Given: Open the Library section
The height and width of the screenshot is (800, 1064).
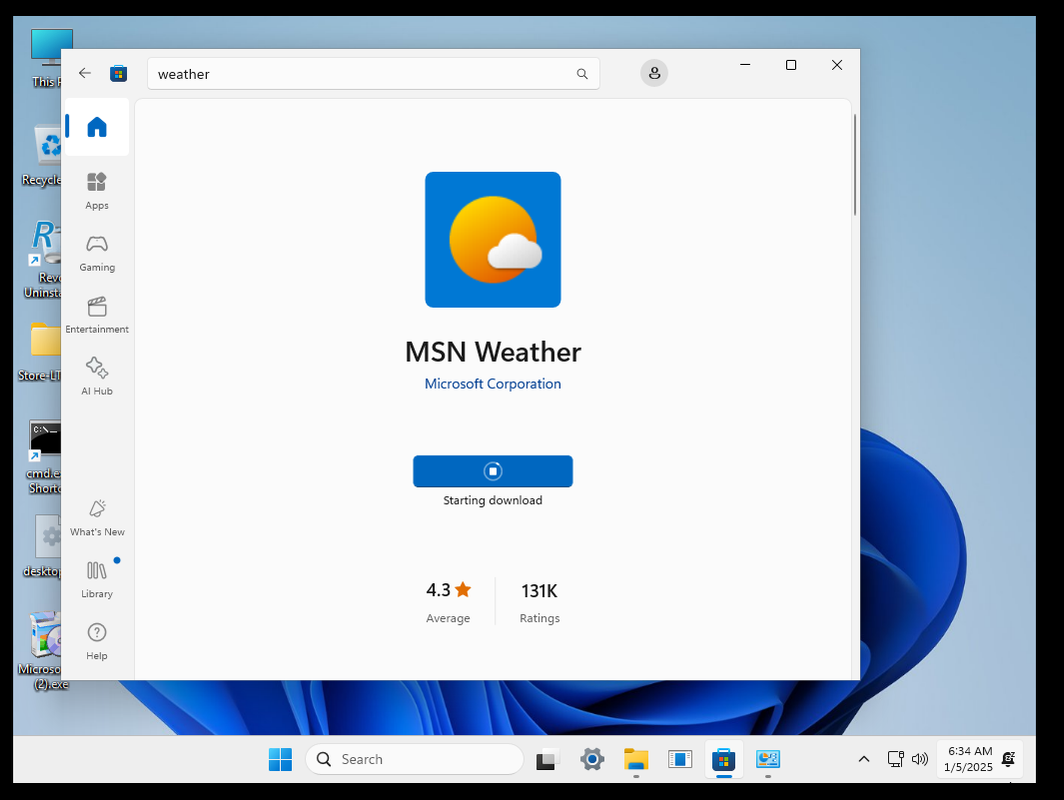Looking at the screenshot, I should (x=97, y=580).
